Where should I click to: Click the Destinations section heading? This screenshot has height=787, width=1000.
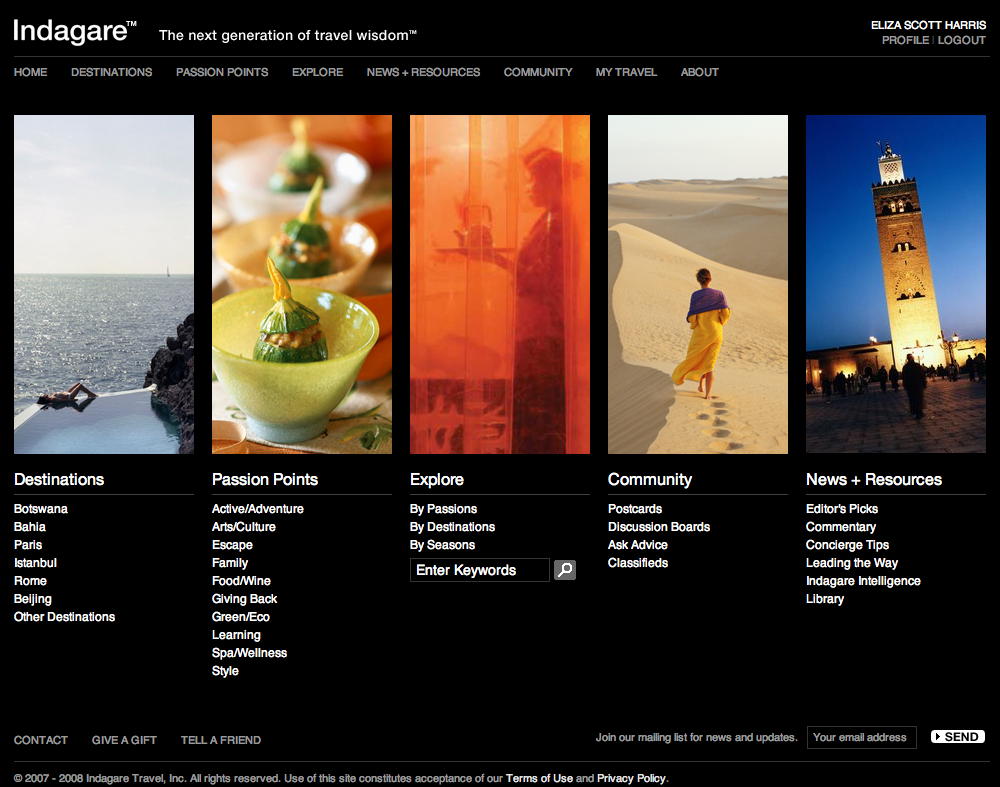pos(59,480)
